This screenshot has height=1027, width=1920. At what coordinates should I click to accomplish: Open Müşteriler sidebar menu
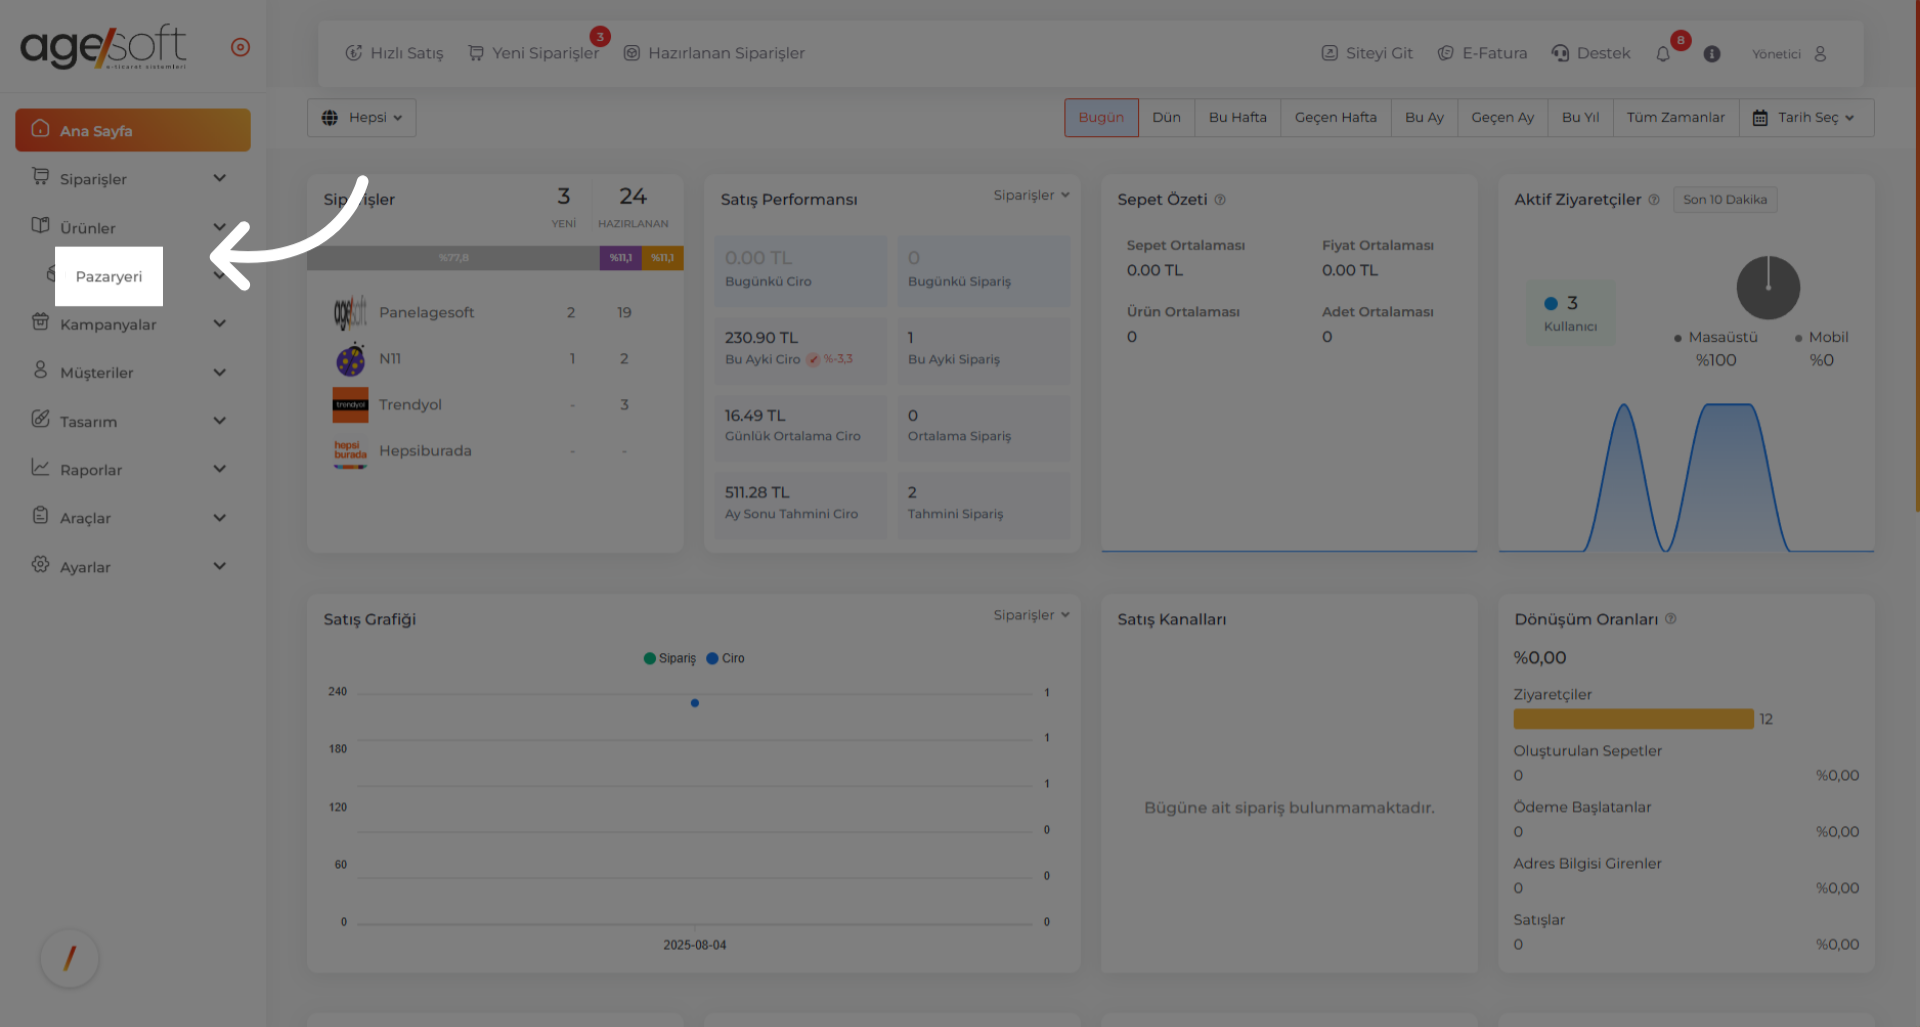(x=133, y=372)
